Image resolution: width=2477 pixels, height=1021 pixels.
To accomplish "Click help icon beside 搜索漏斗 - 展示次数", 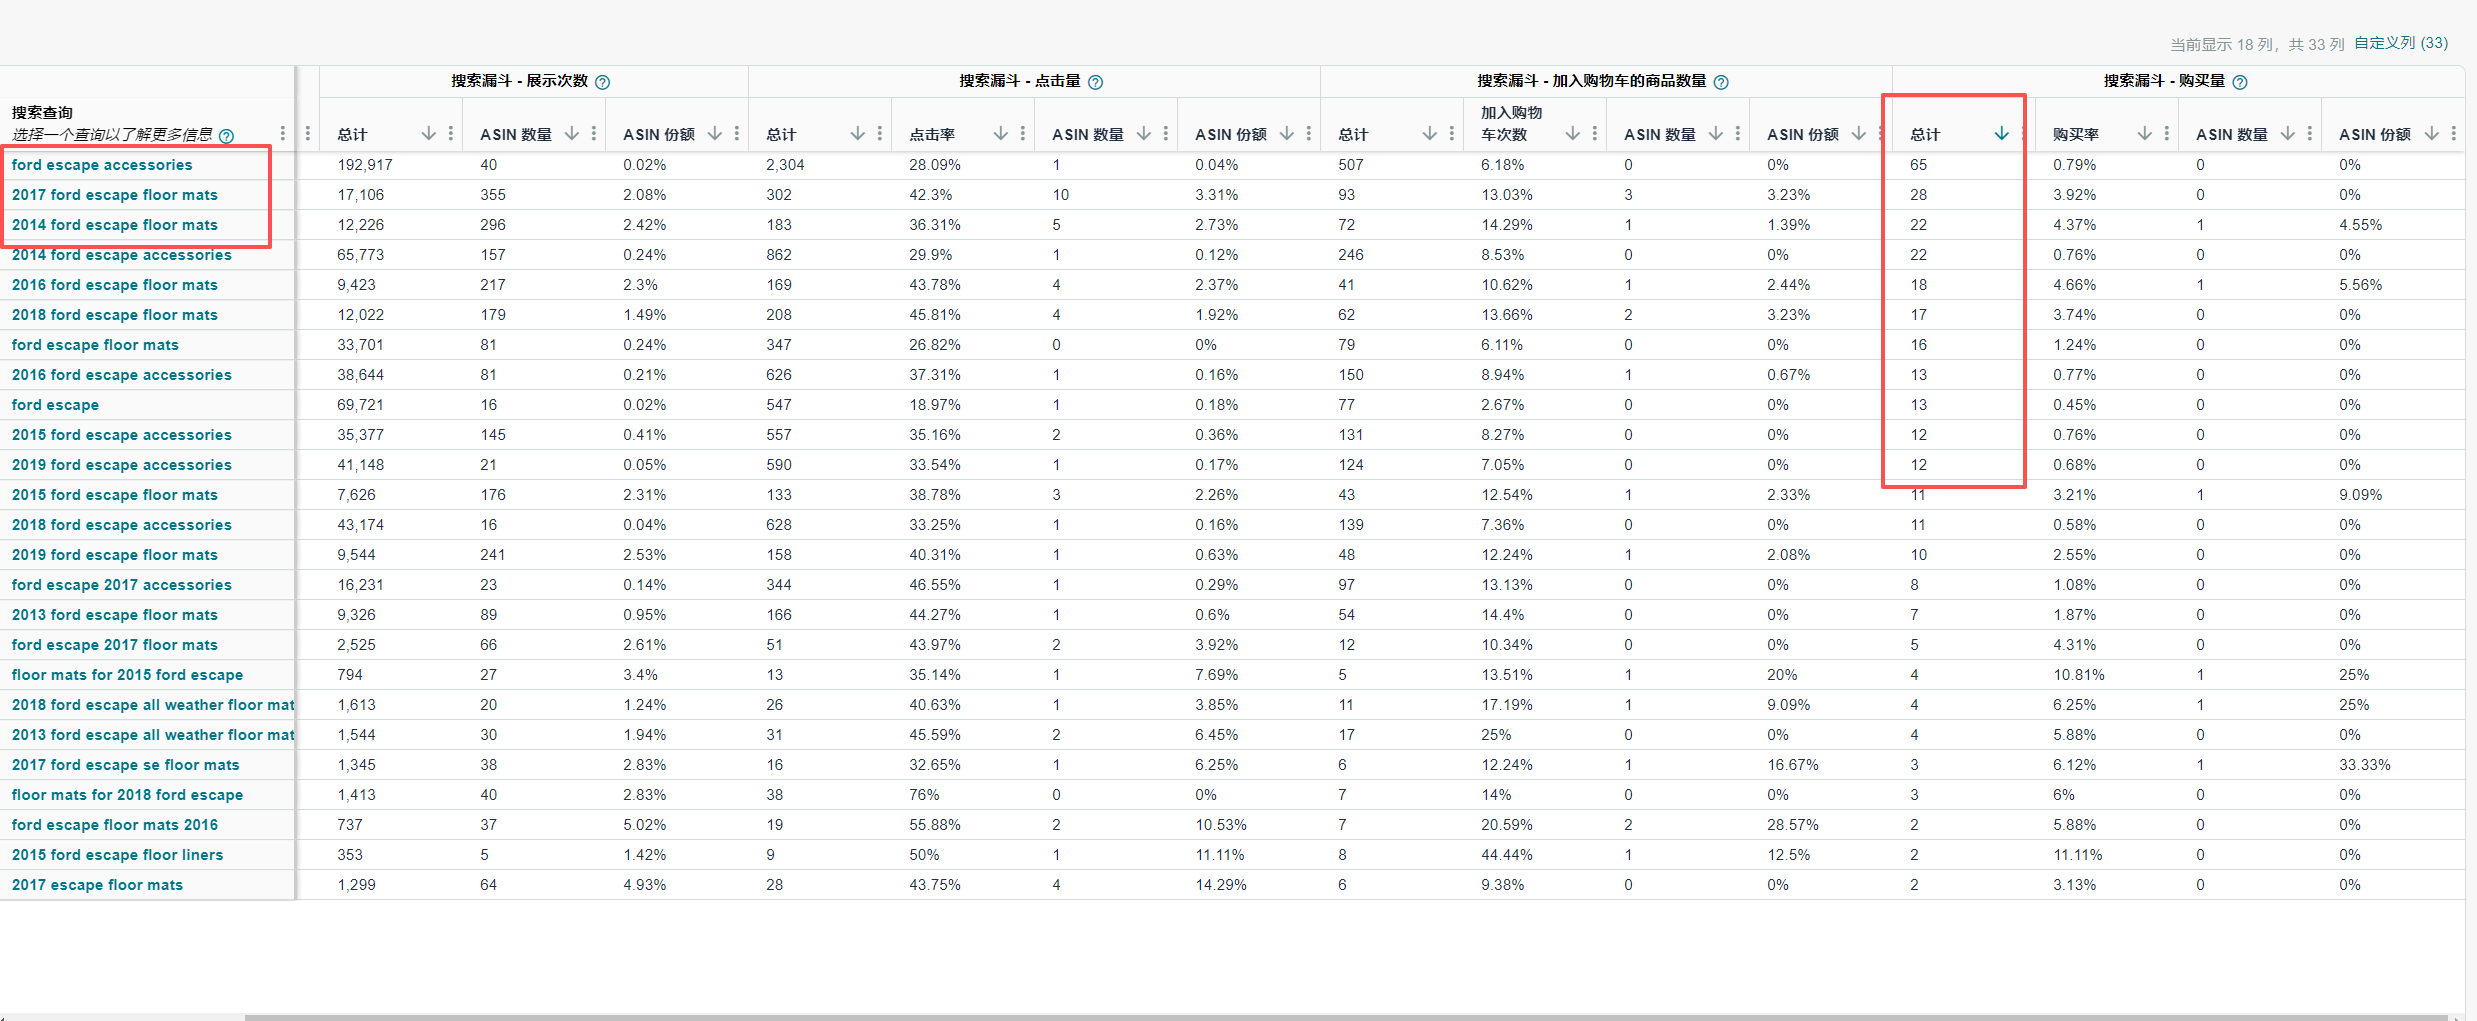I will point(602,82).
